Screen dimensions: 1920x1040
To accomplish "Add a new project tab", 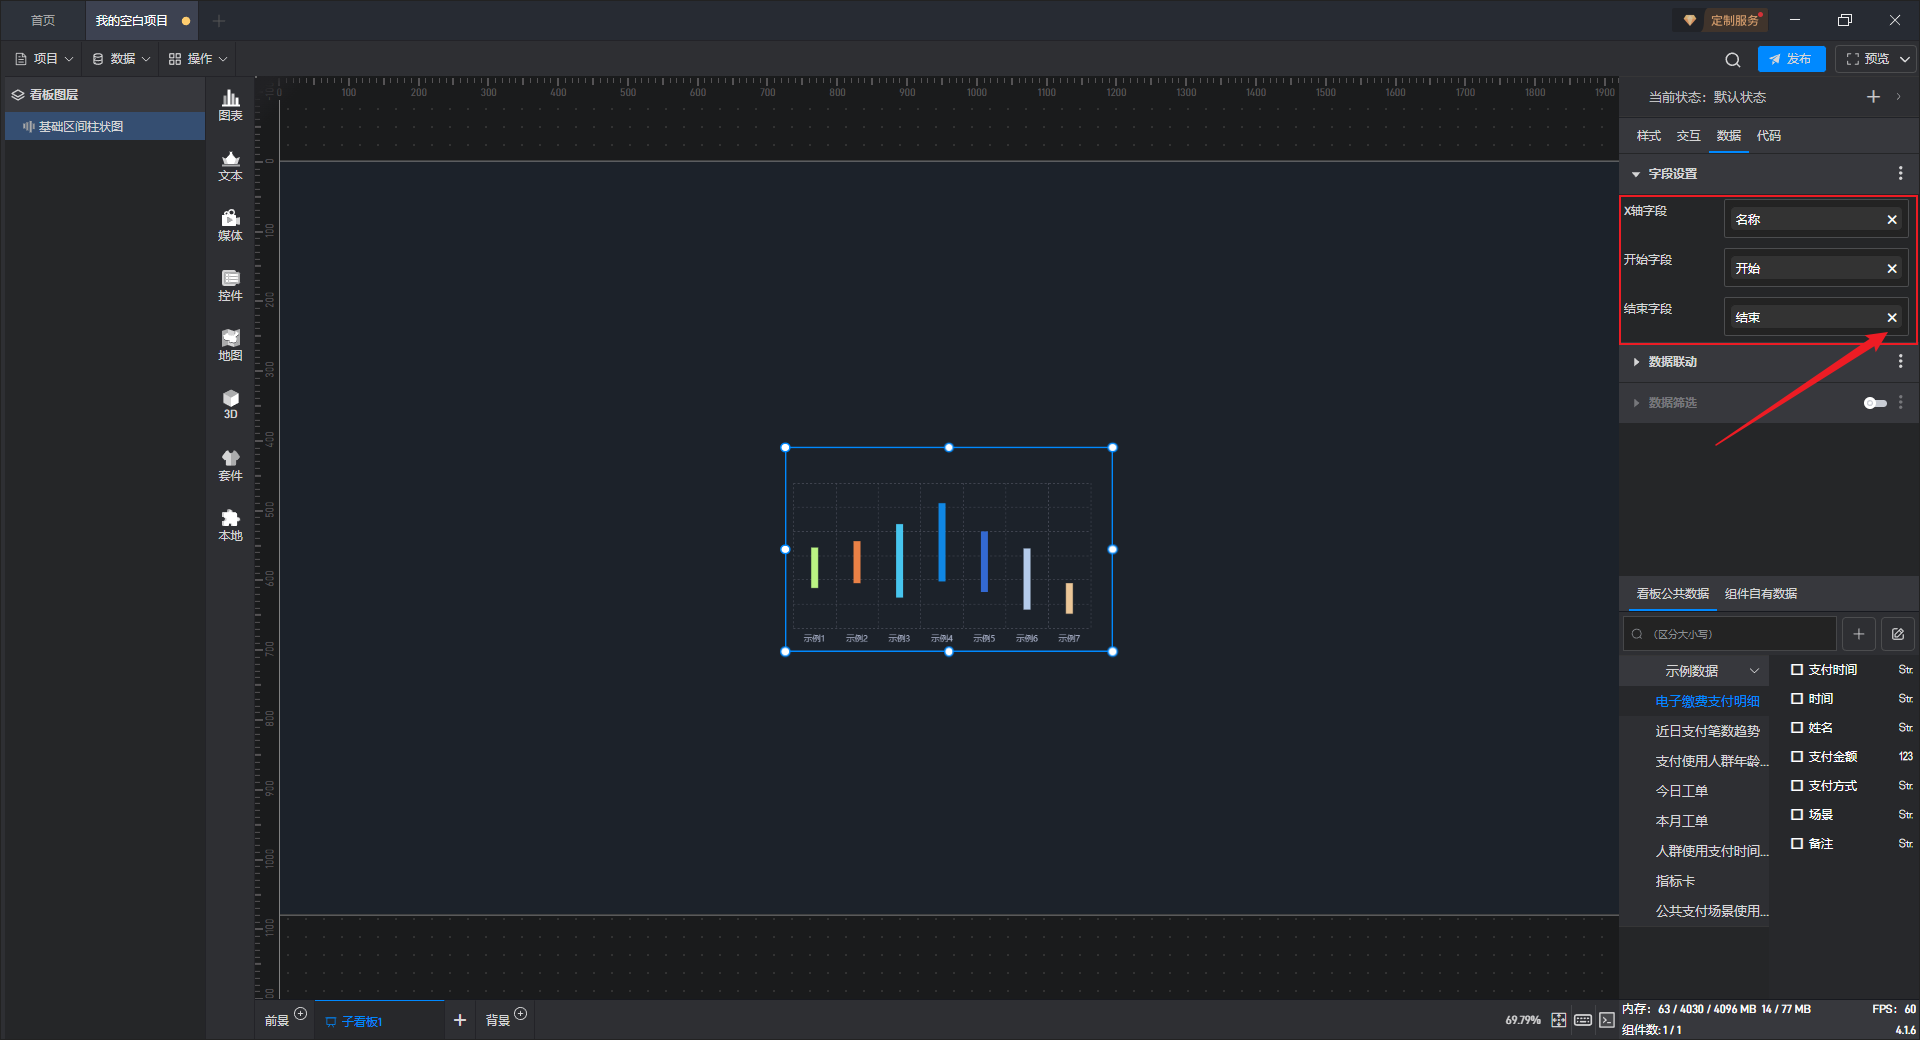I will [x=219, y=20].
